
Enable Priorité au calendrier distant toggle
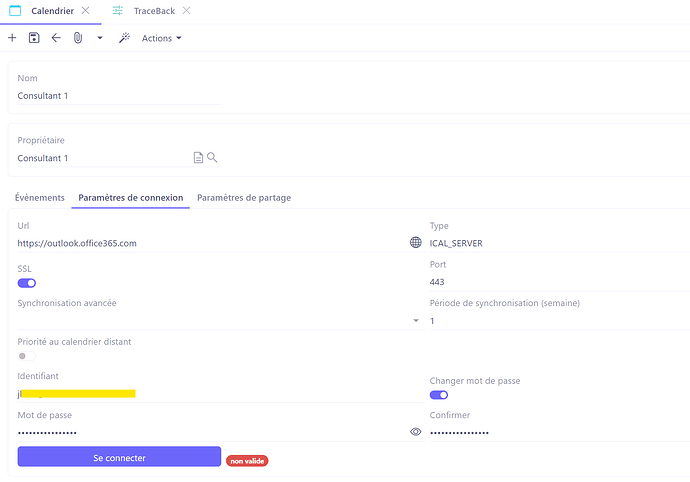point(26,356)
